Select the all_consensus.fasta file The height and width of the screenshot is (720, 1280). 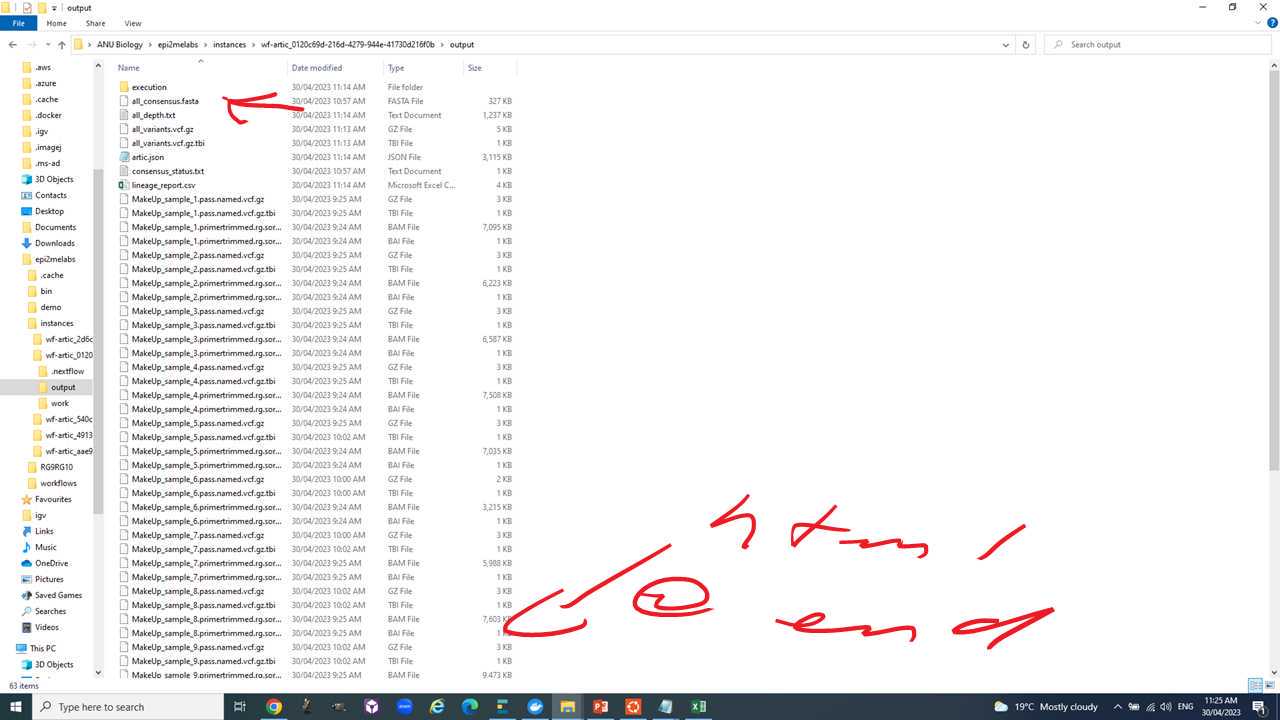point(165,101)
